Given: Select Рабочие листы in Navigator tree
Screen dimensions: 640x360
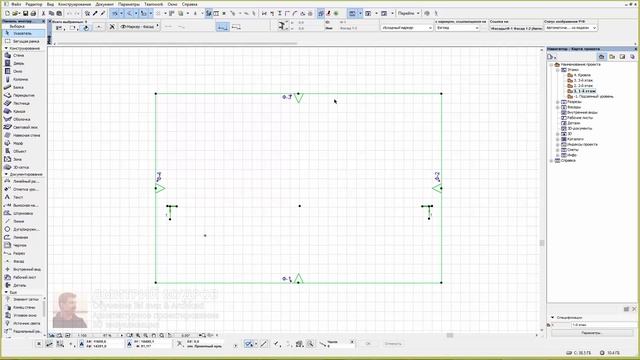Looking at the screenshot, I should [577, 118].
